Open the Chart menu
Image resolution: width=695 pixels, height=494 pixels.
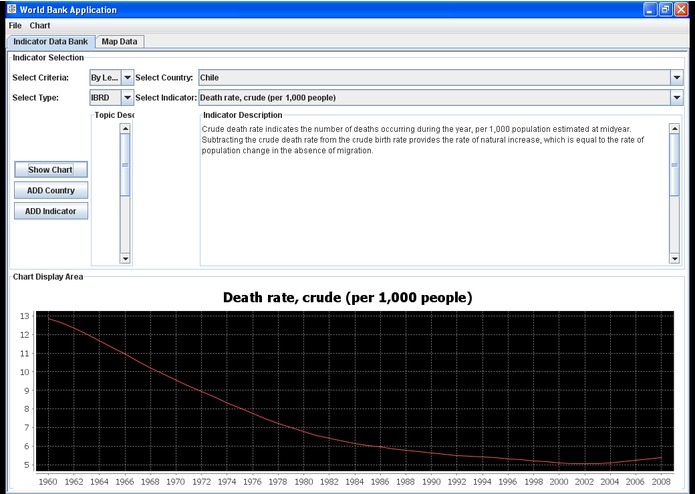pos(40,26)
